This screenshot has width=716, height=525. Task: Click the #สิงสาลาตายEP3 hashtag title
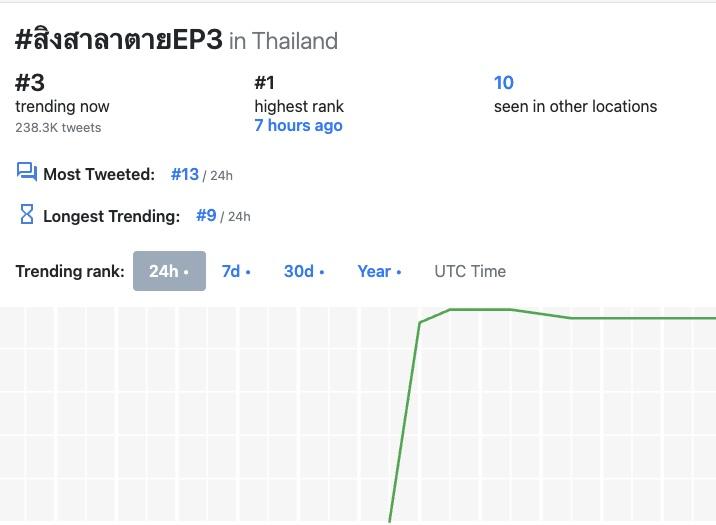[x=119, y=40]
